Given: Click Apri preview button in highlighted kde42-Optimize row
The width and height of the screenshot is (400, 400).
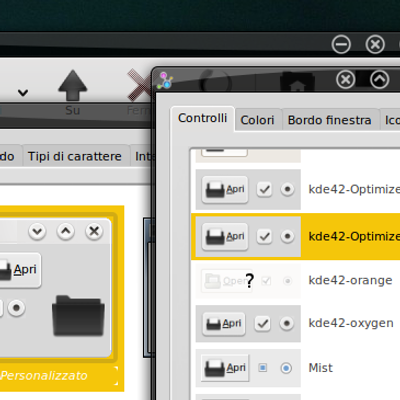Looking at the screenshot, I should [225, 236].
